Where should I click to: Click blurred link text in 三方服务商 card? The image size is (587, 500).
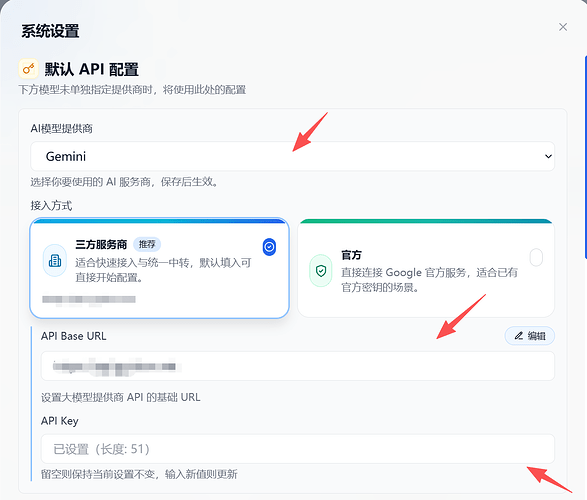[89, 299]
